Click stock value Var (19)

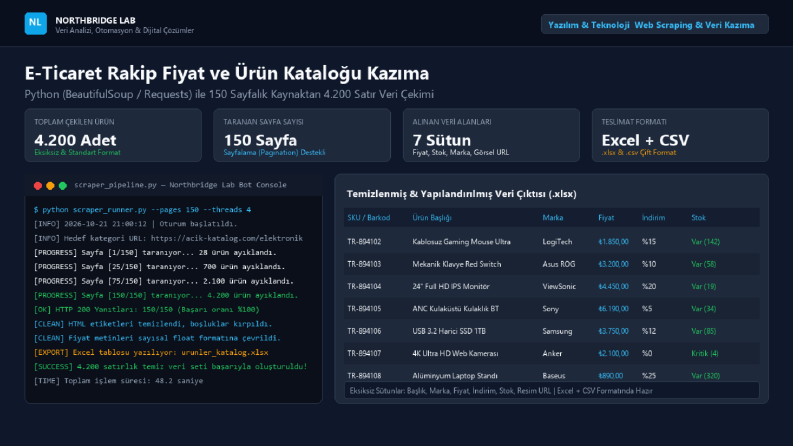coord(703,286)
